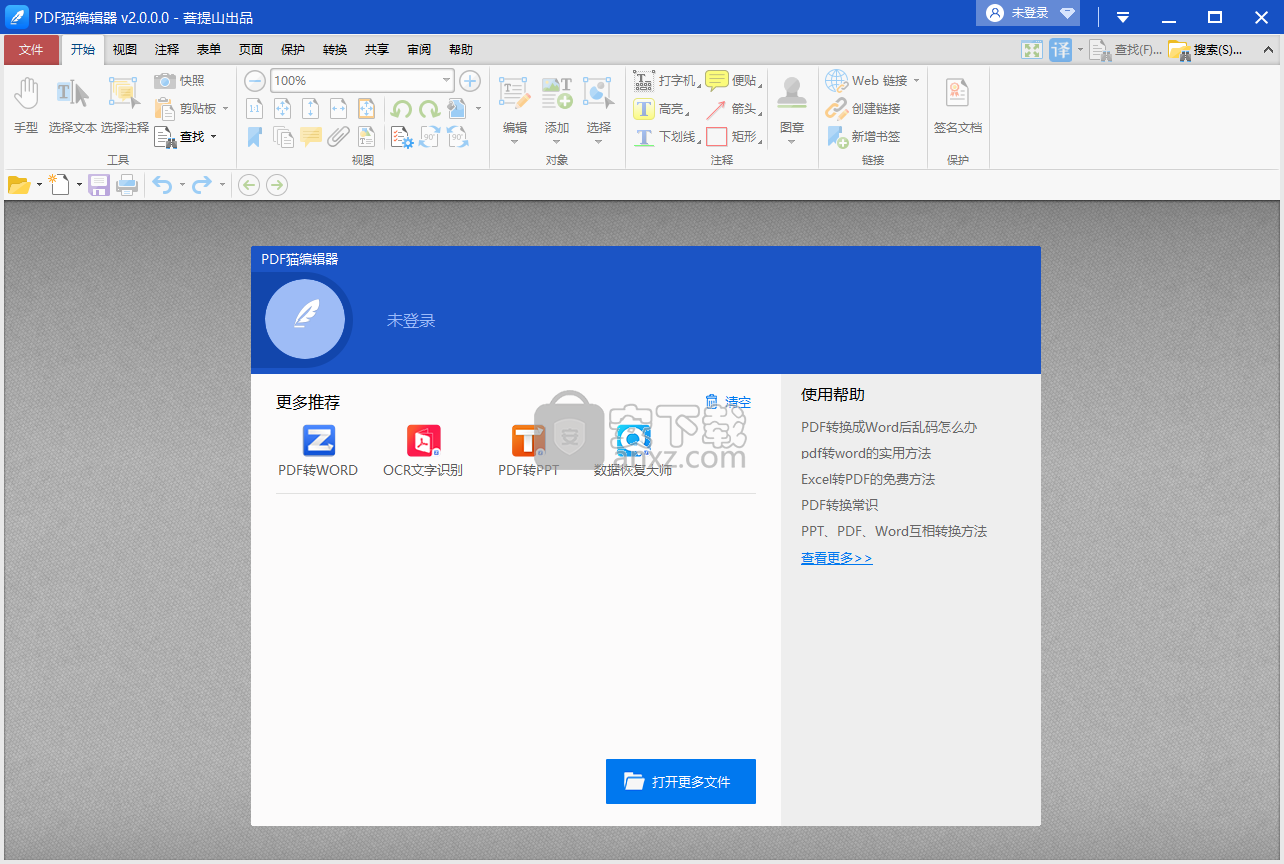
Task: Select the Hand (手型) tool
Action: pos(26,106)
